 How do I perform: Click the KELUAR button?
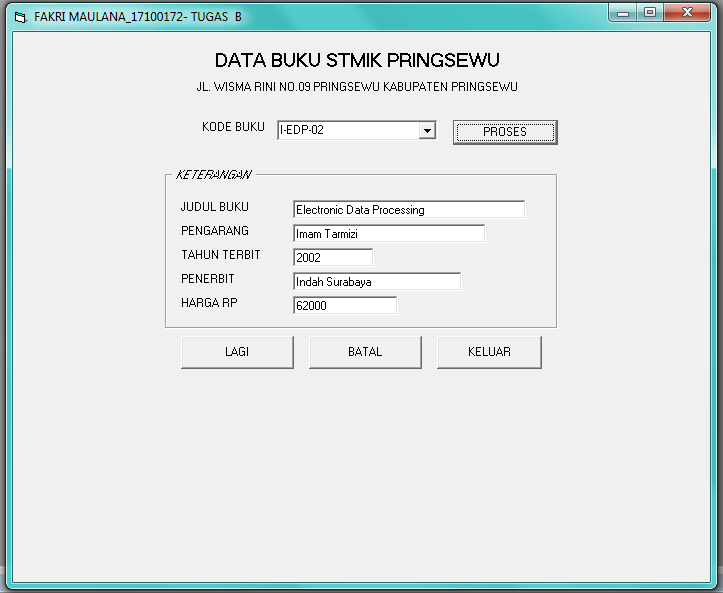tap(489, 352)
